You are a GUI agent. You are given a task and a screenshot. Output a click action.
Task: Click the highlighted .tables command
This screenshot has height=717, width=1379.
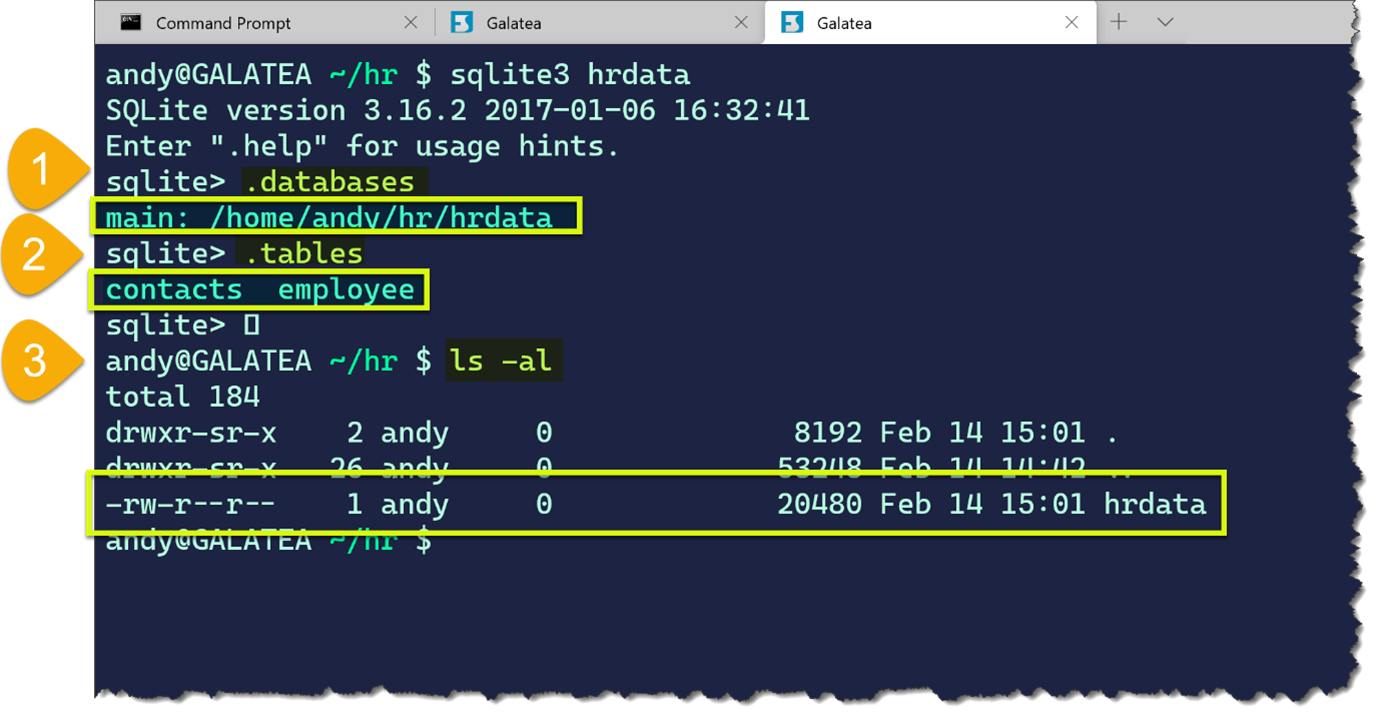point(304,254)
